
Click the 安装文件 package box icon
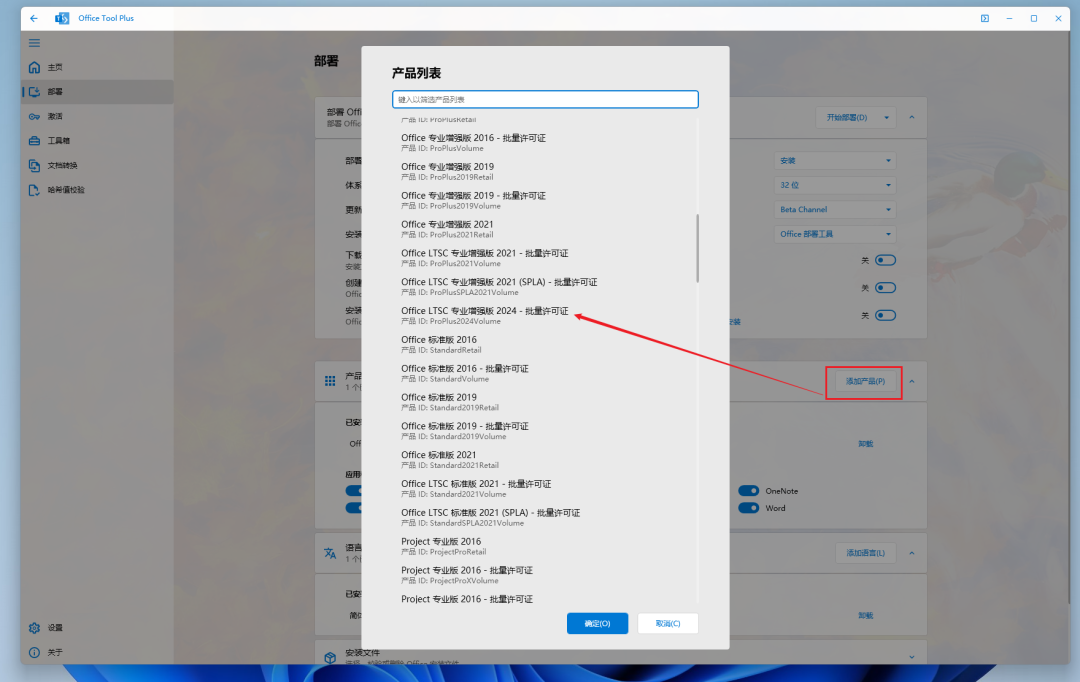click(x=330, y=658)
